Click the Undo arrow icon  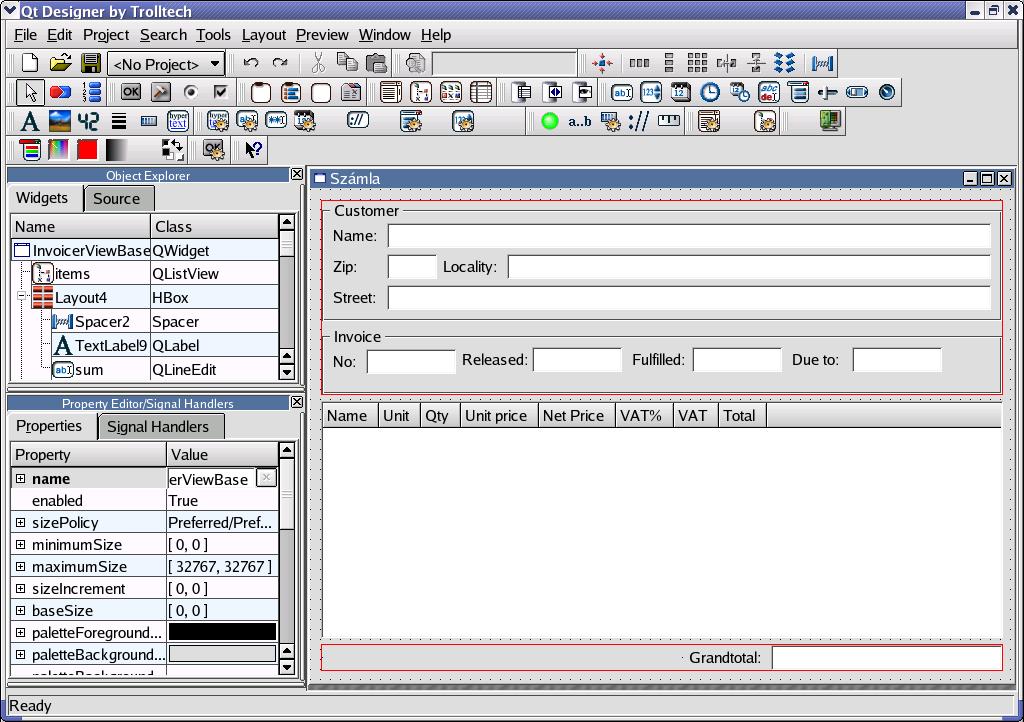(251, 63)
